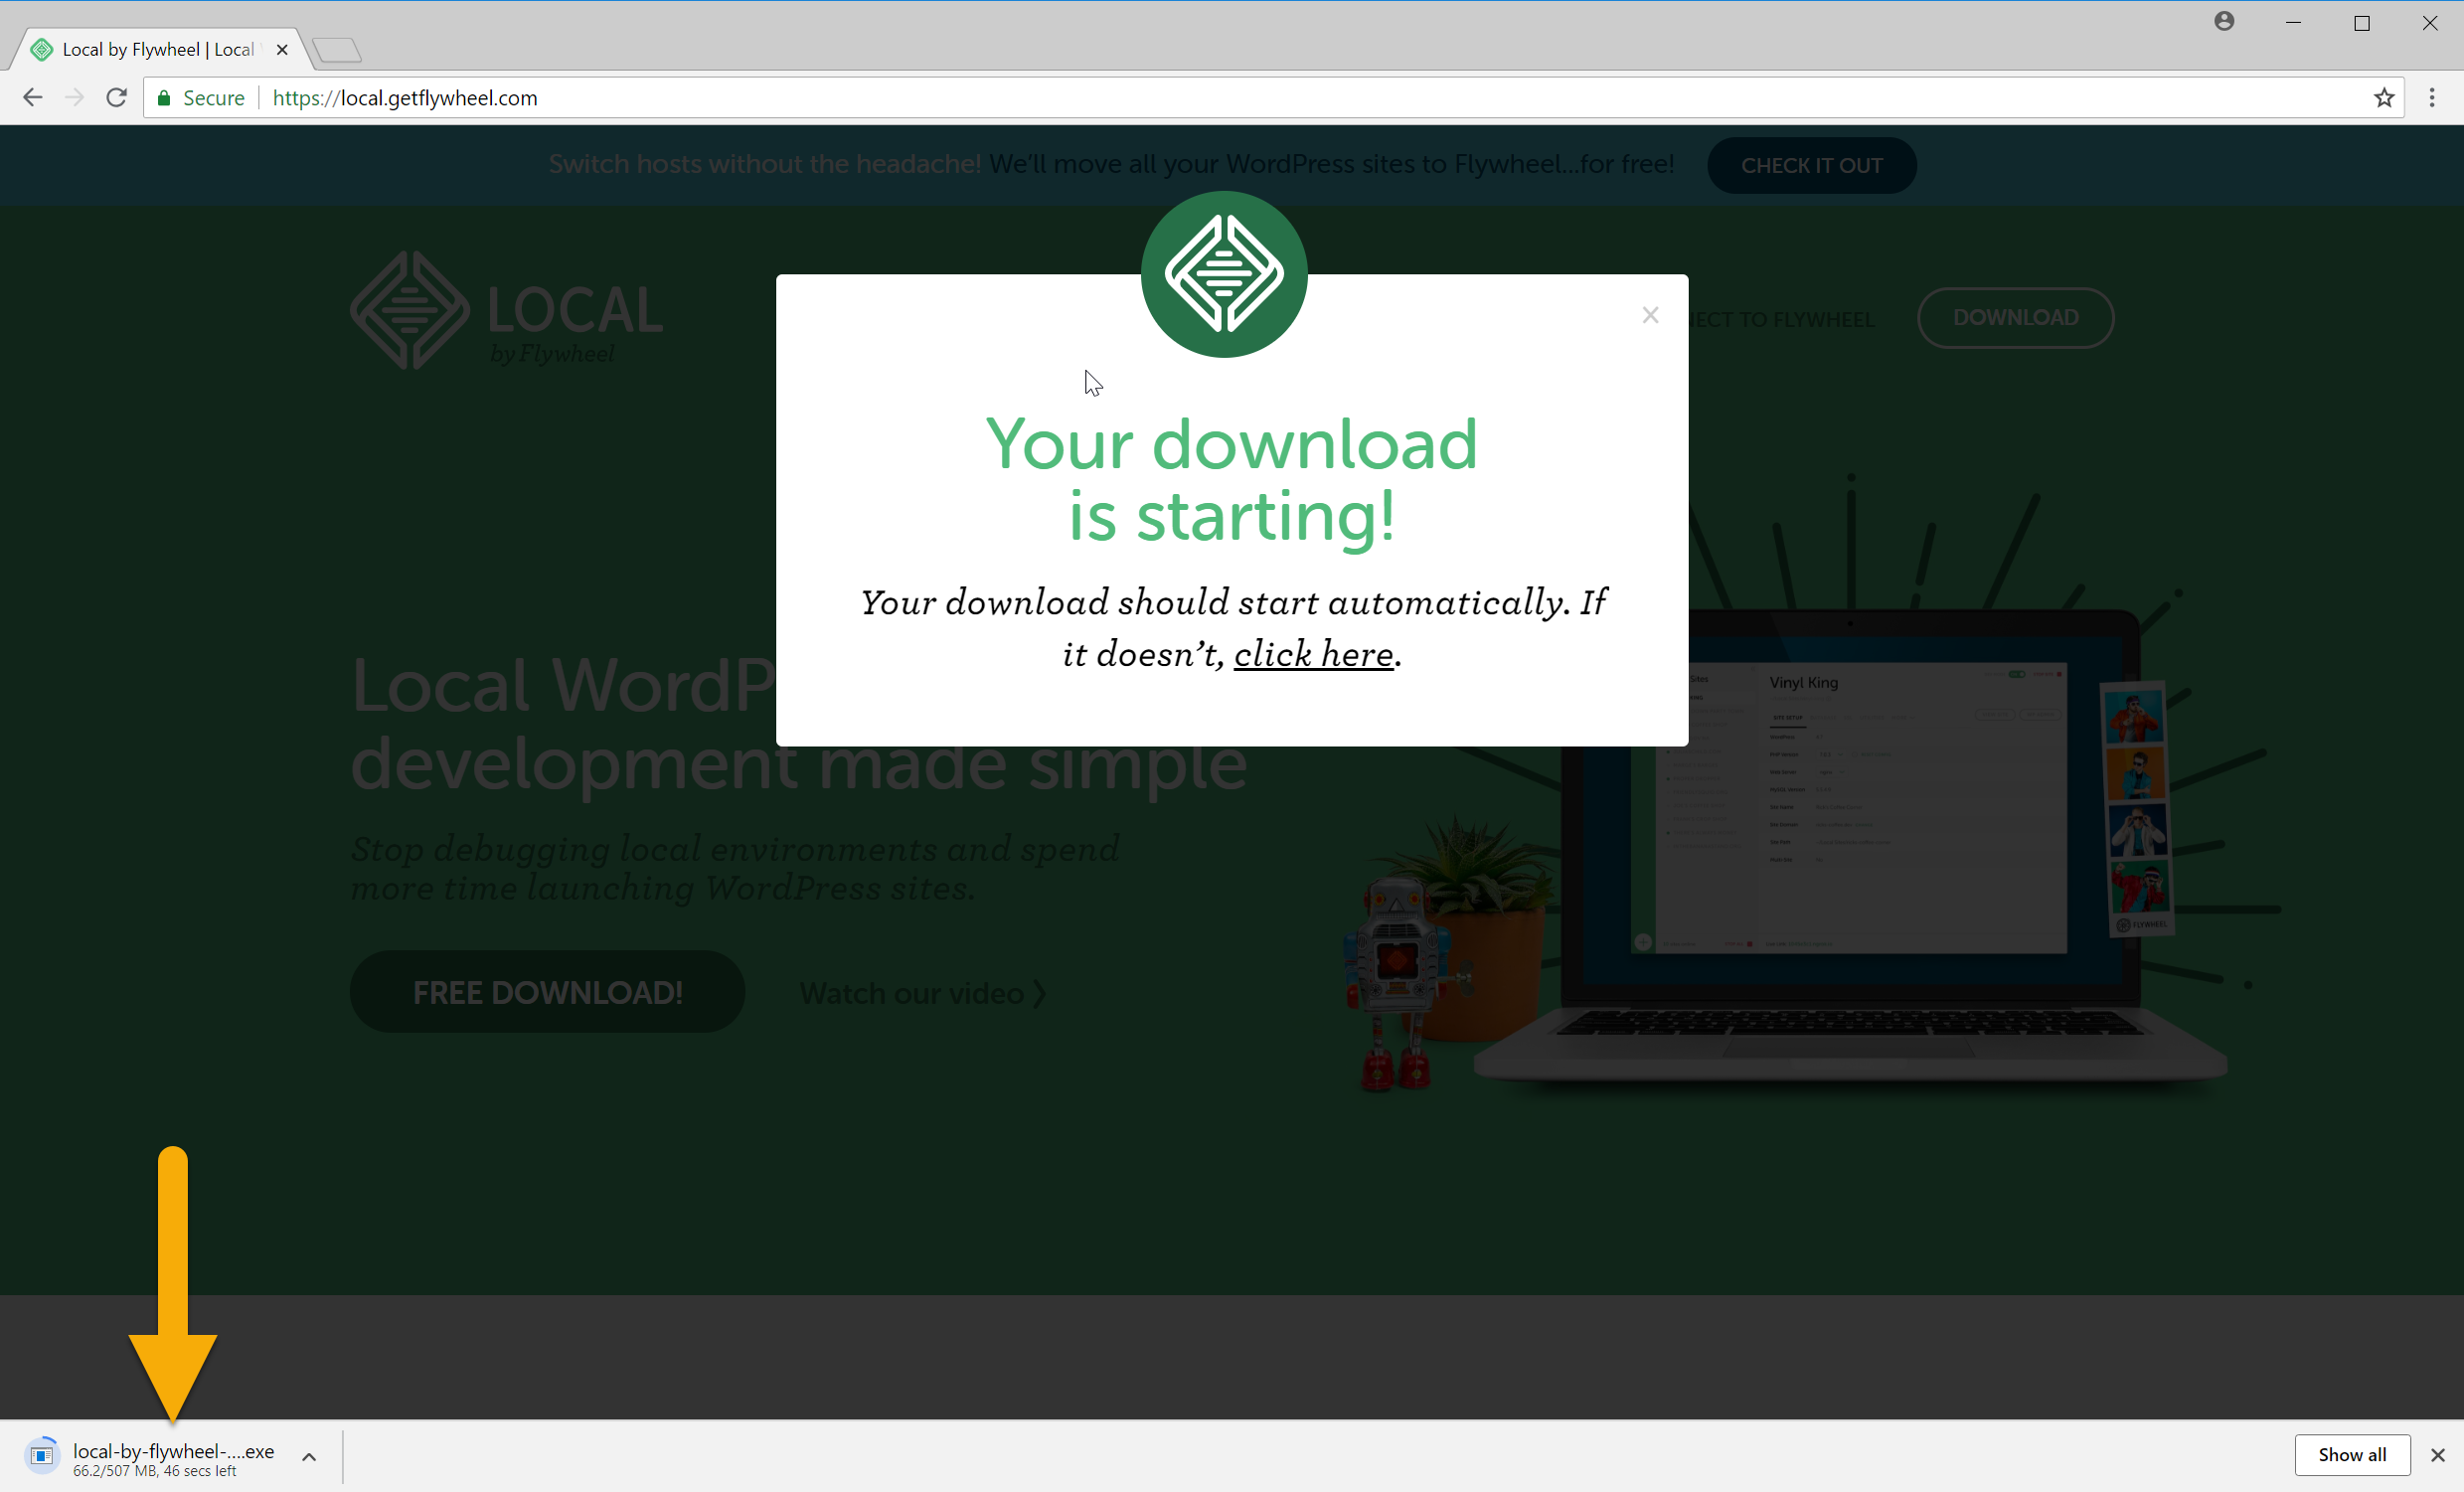Click CHECK IT OUT promo banner button

[1811, 164]
